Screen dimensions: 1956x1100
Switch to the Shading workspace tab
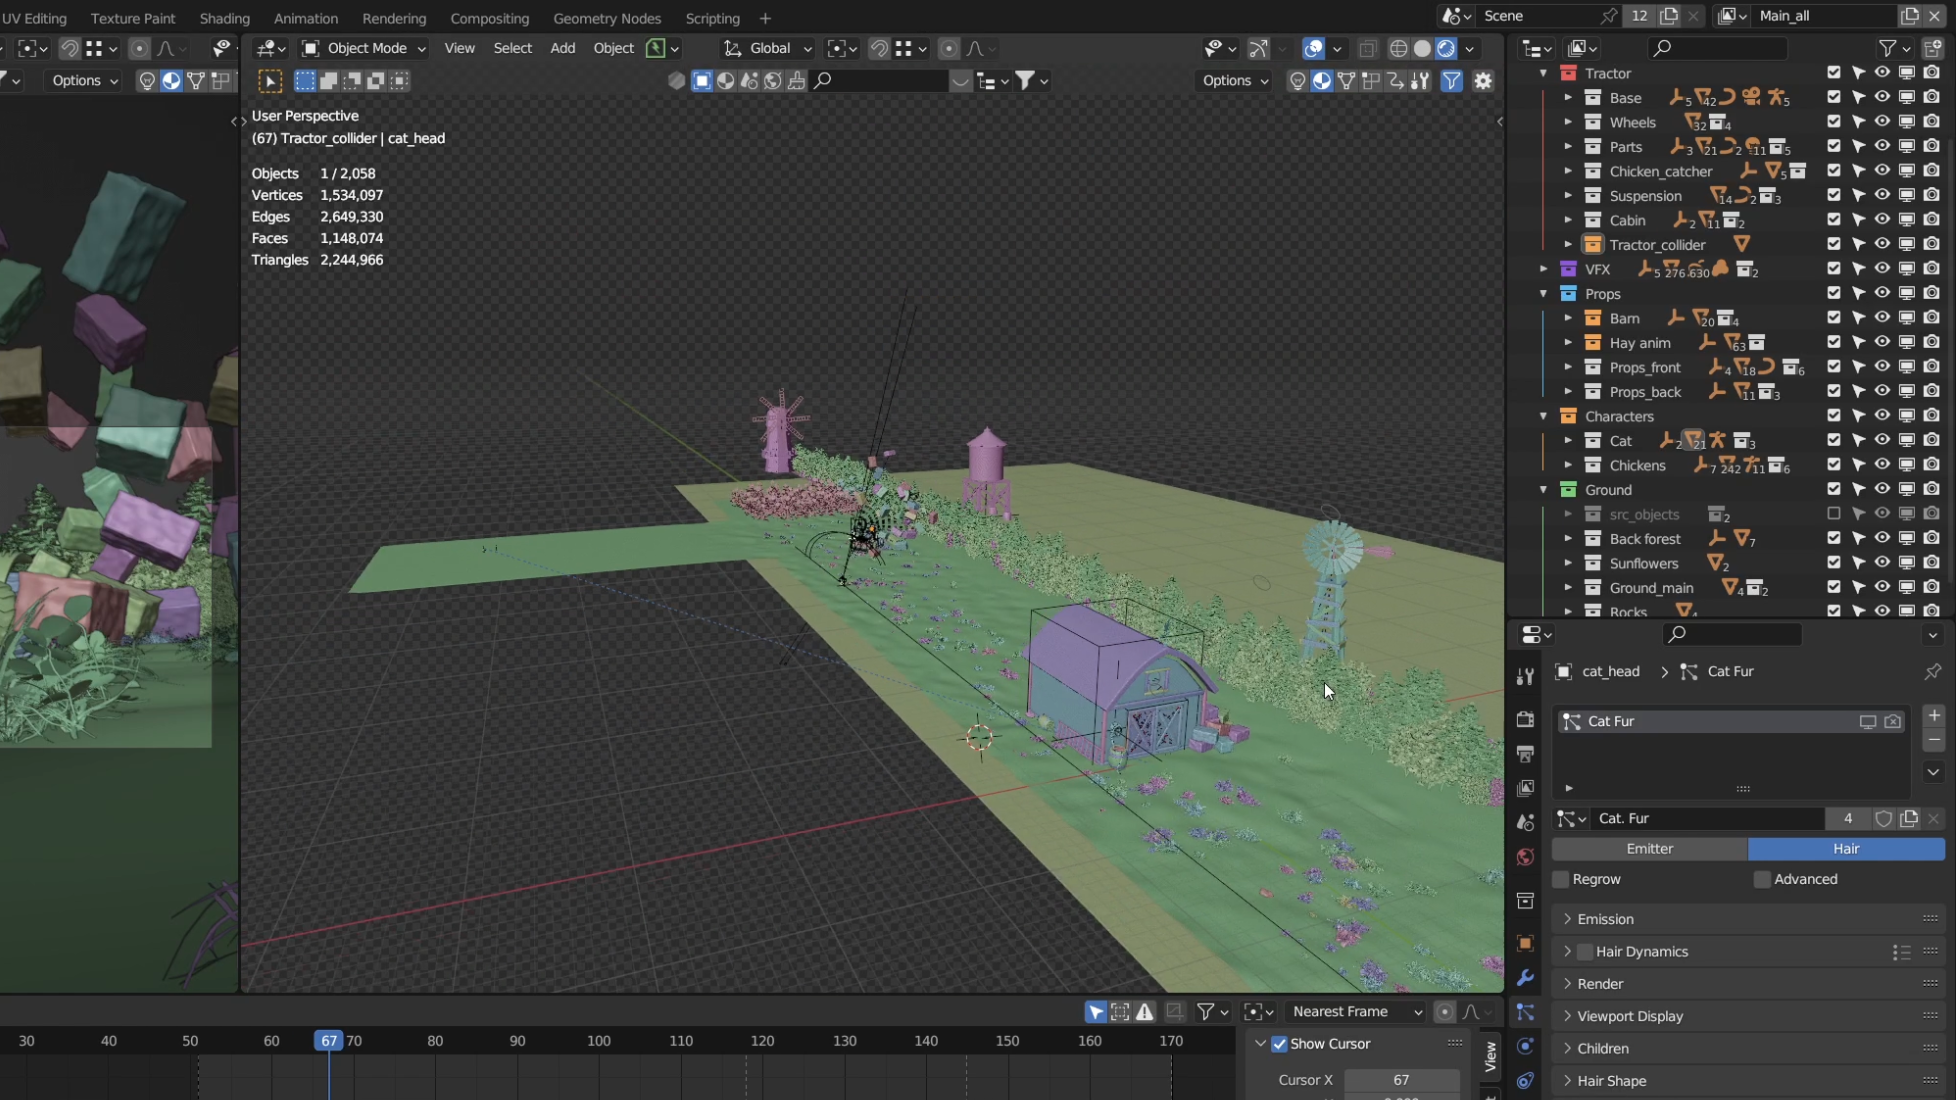pyautogui.click(x=224, y=18)
